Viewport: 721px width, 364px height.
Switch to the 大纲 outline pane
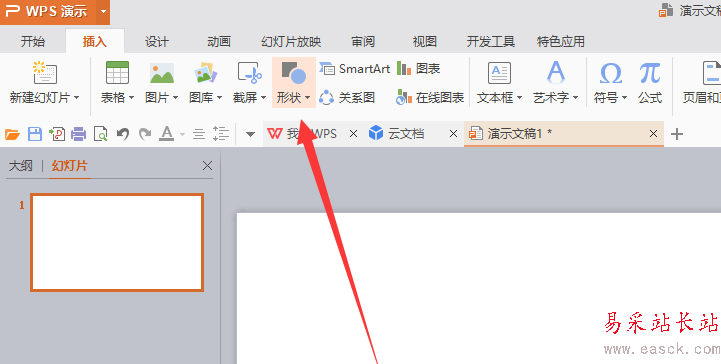[x=21, y=166]
